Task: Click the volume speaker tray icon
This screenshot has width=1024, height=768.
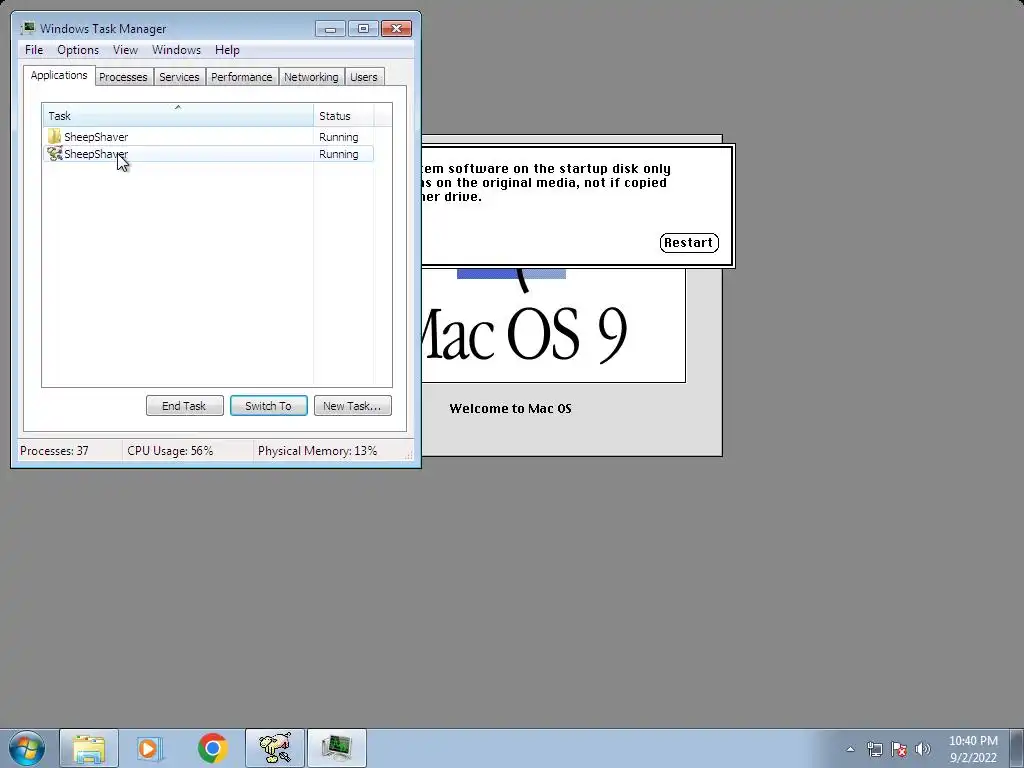Action: (x=923, y=749)
